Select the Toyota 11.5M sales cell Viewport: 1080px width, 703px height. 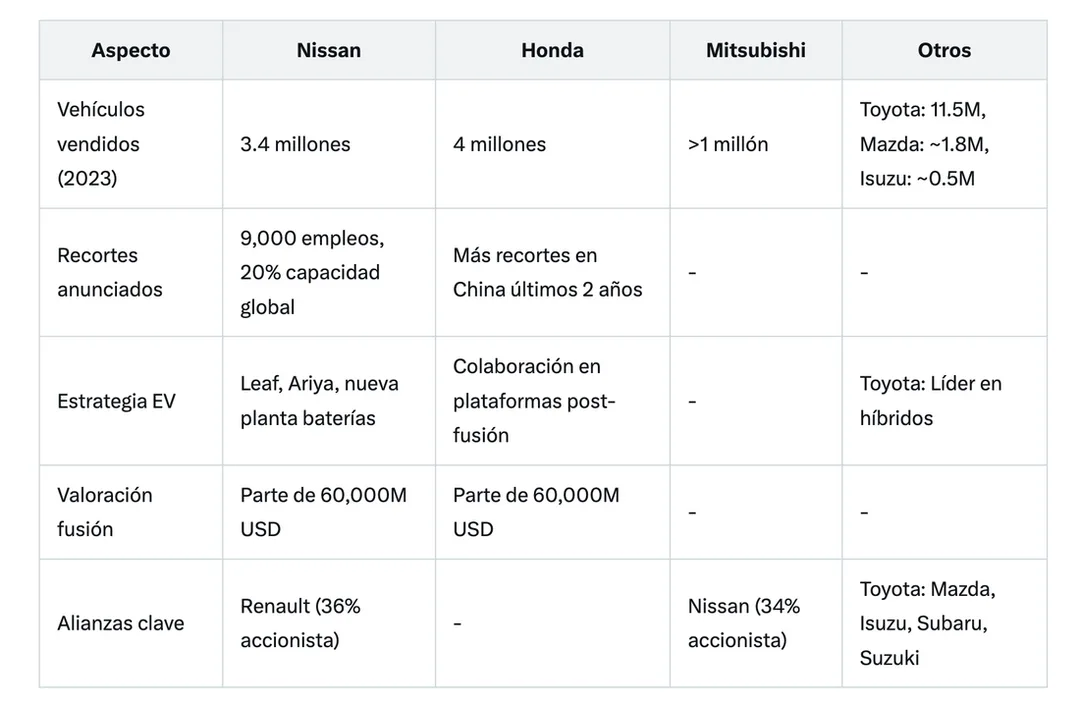tap(944, 144)
